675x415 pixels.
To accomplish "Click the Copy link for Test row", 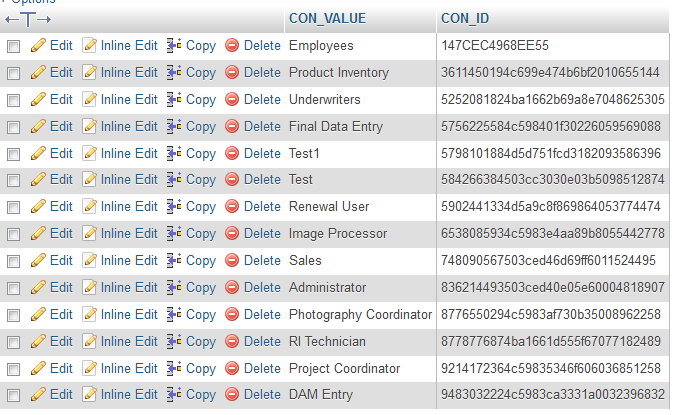I will 200,180.
